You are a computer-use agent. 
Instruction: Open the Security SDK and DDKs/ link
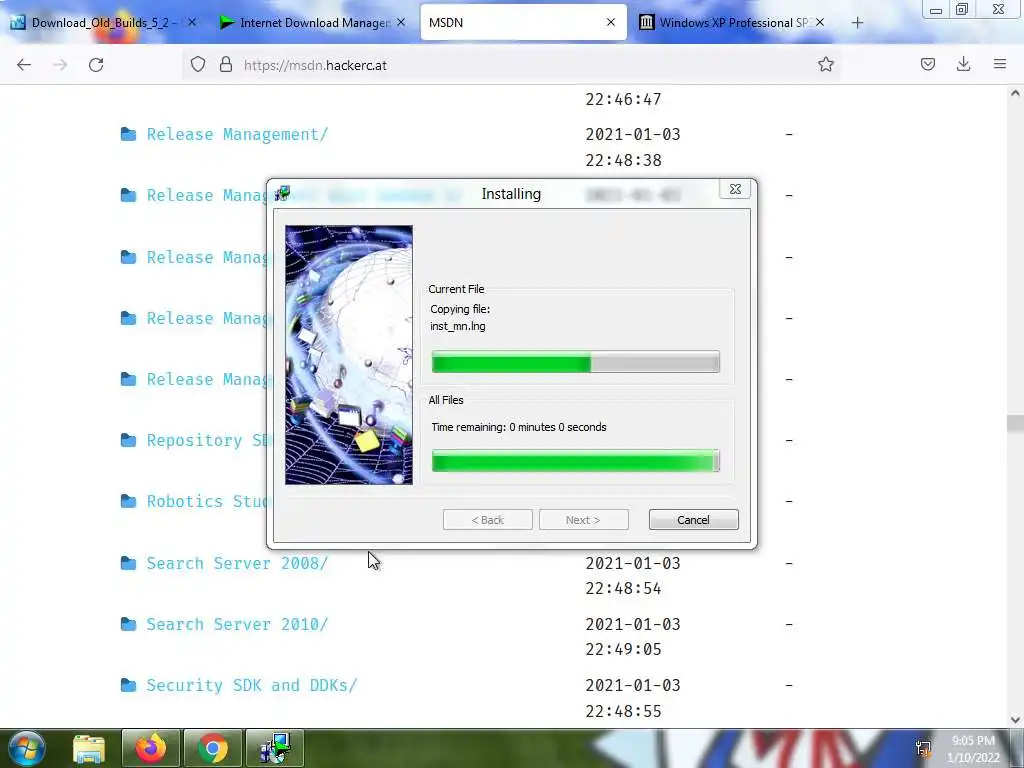click(251, 685)
